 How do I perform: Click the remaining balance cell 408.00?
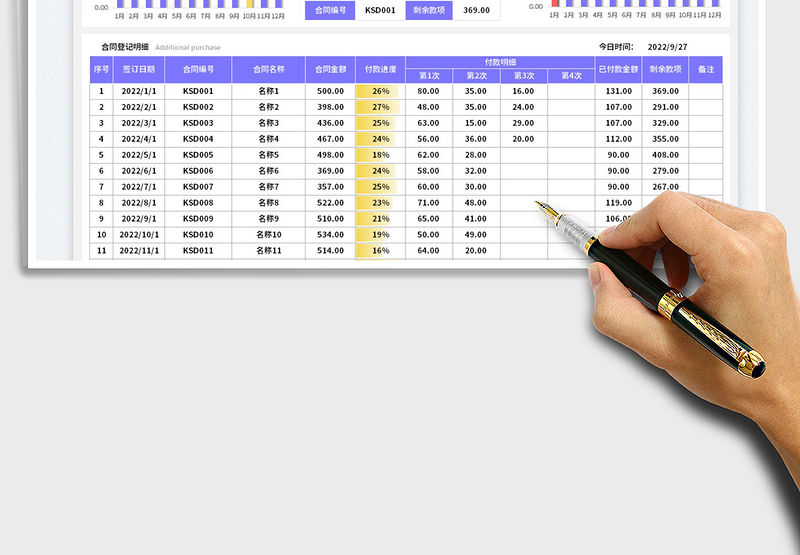[x=665, y=155]
